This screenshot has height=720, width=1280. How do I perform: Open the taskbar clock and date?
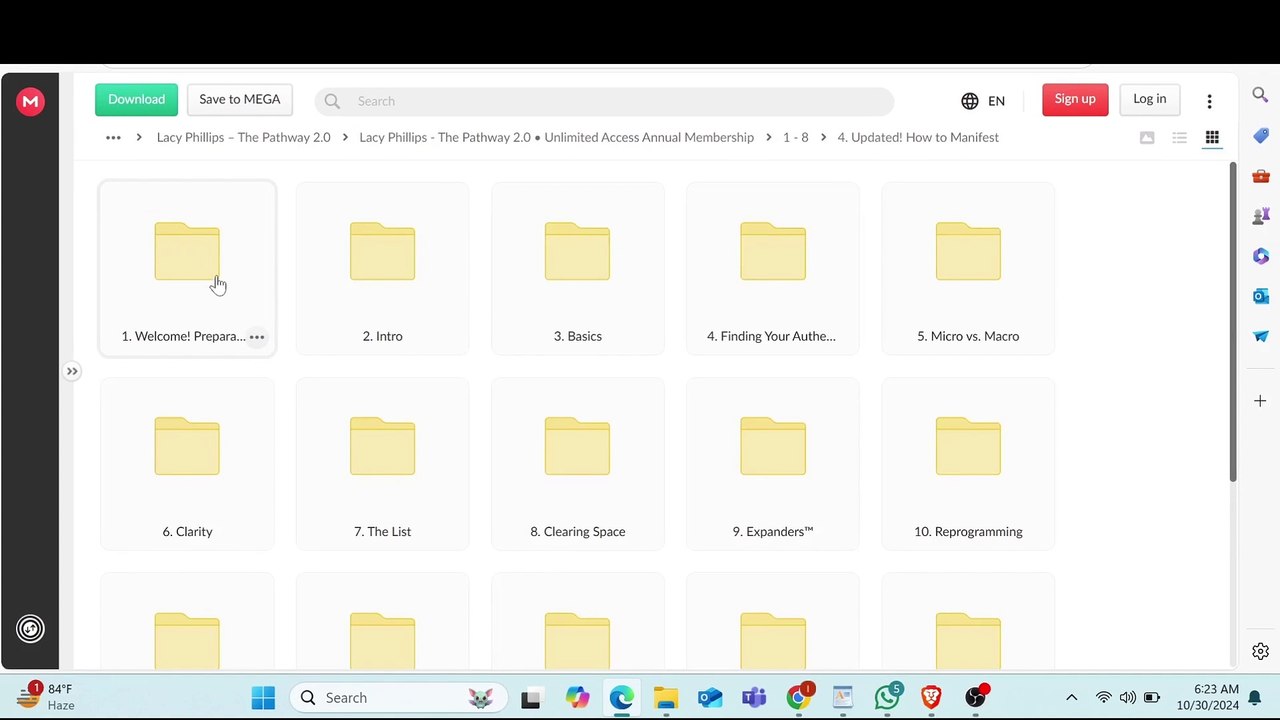[x=1207, y=698]
